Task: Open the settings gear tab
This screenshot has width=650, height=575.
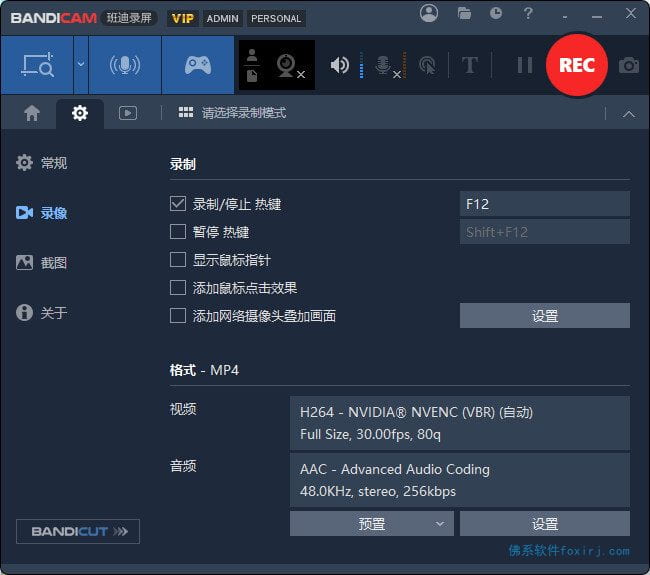Action: (80, 113)
